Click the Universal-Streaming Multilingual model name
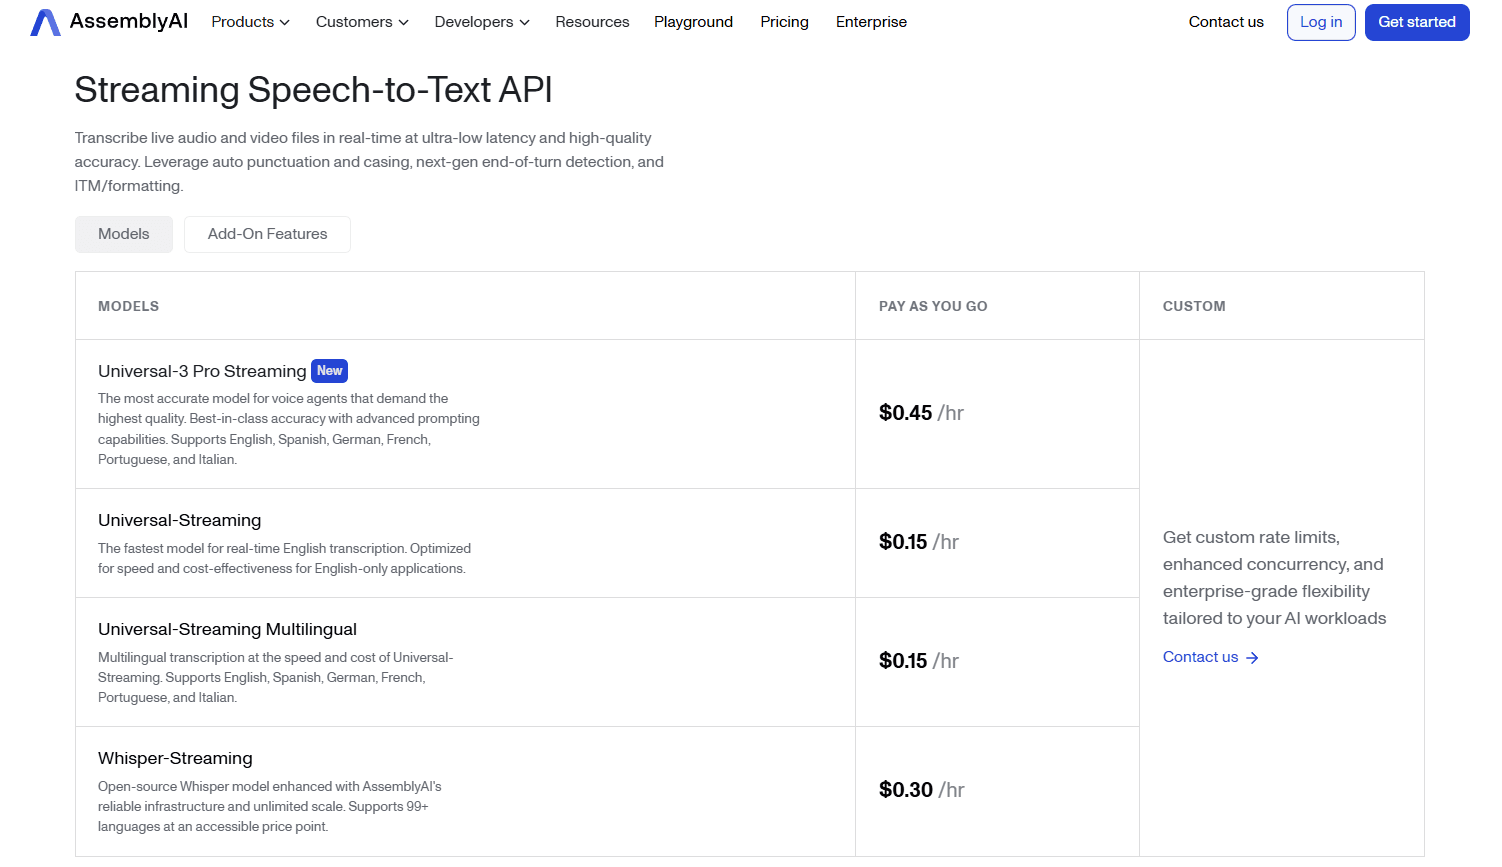The width and height of the screenshot is (1502, 867). pos(227,629)
